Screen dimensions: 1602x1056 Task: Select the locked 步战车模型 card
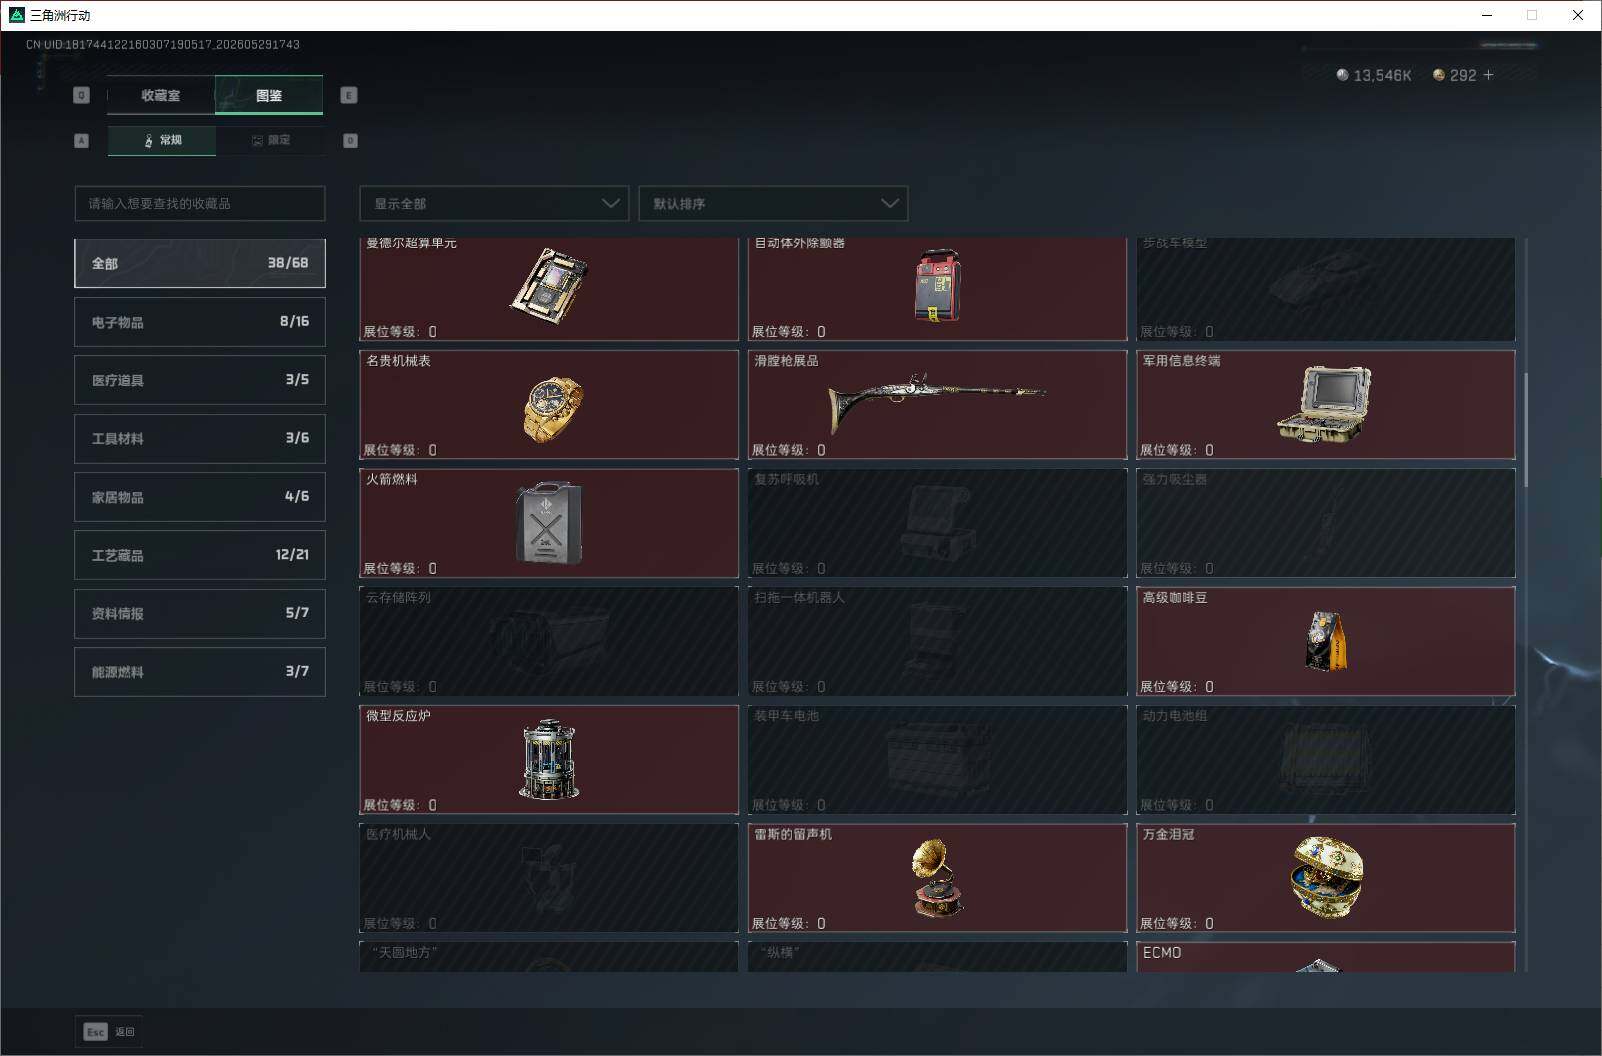(1326, 289)
